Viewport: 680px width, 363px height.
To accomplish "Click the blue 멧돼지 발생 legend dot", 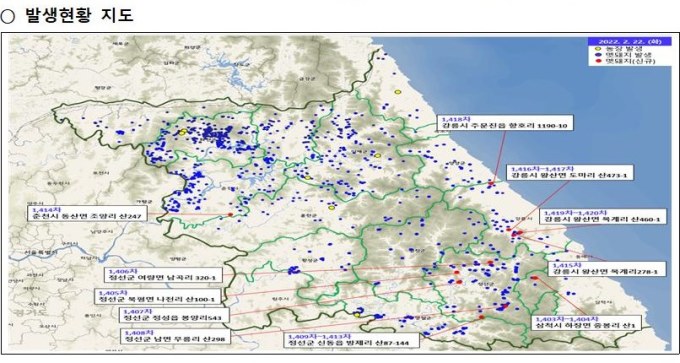I will click(x=598, y=55).
